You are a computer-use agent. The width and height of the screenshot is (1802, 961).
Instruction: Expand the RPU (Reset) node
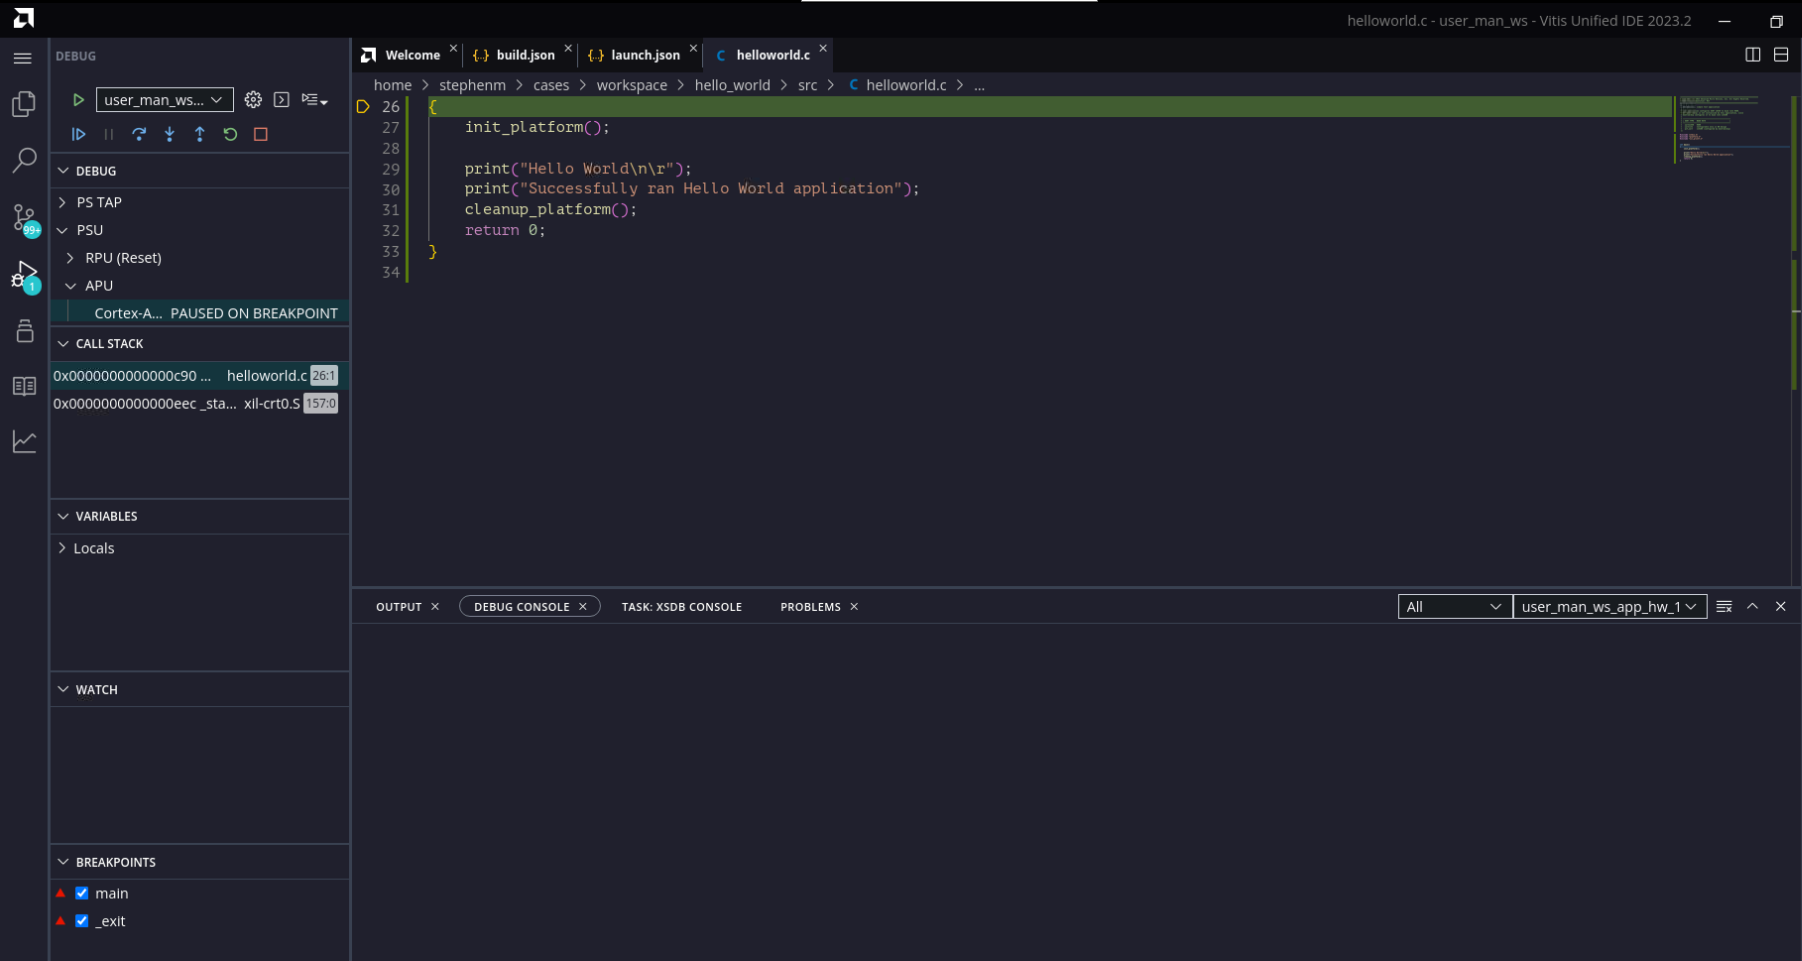pos(70,258)
